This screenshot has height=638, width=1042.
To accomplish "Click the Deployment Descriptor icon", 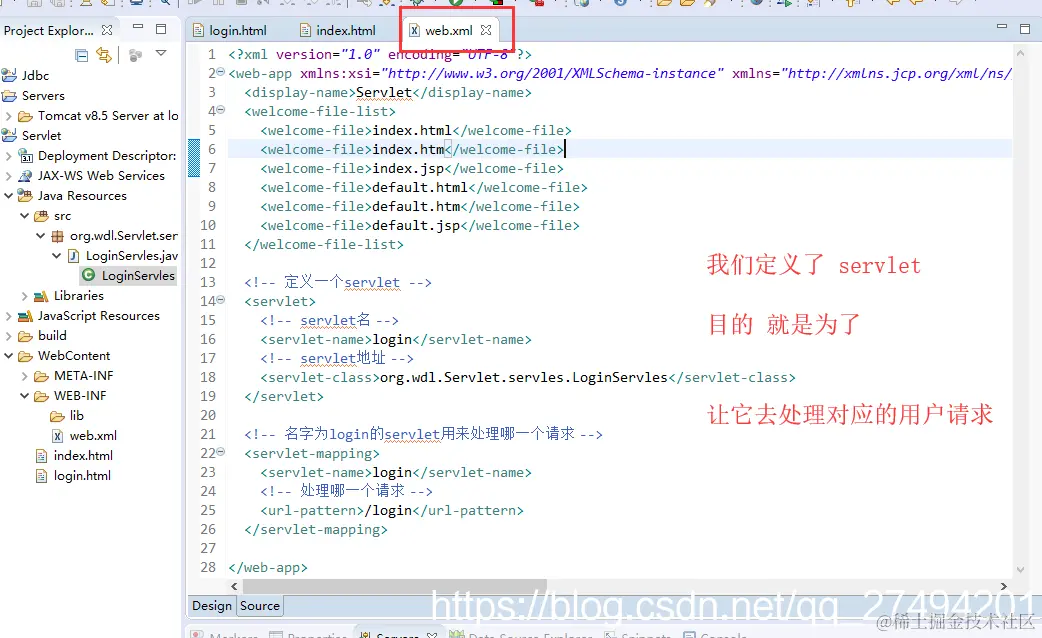I will pyautogui.click(x=25, y=156).
